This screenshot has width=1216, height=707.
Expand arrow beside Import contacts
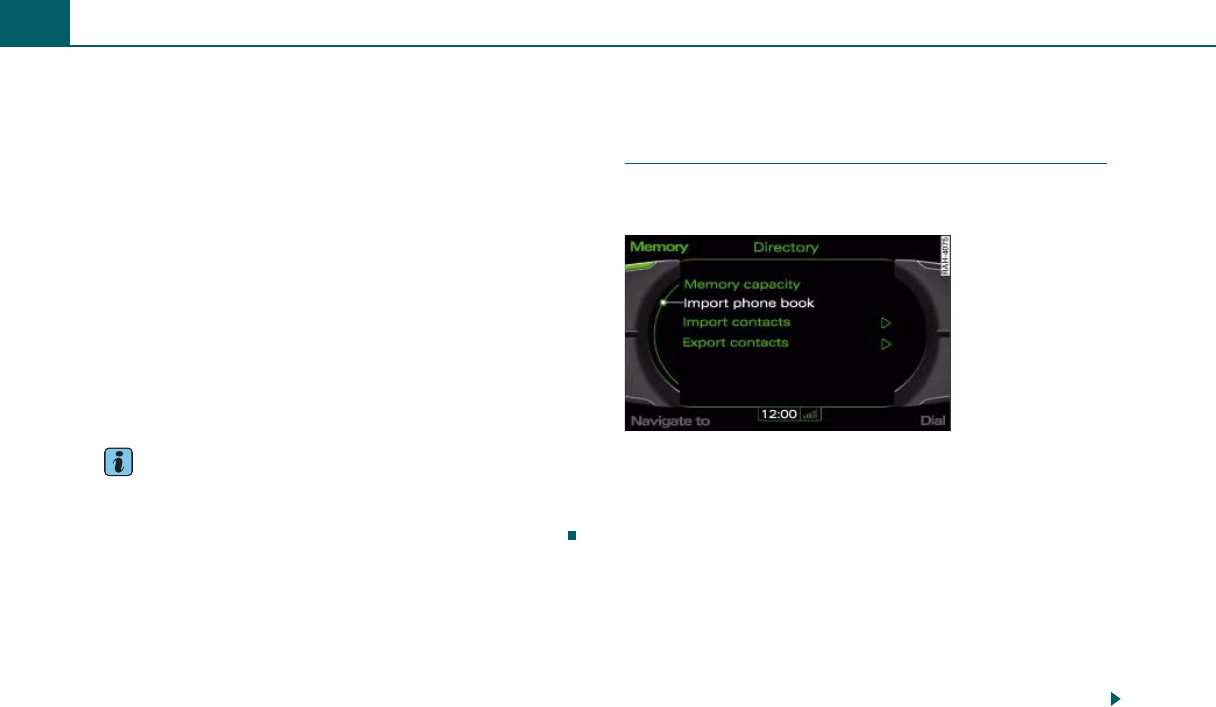885,323
